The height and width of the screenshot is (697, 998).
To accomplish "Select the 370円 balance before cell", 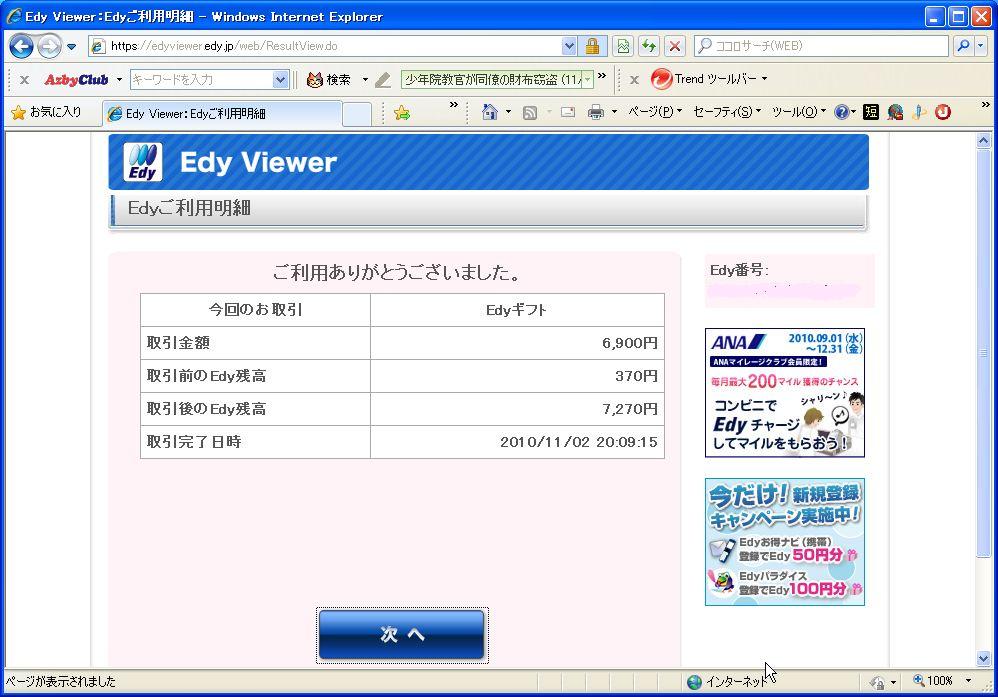I will (x=517, y=376).
